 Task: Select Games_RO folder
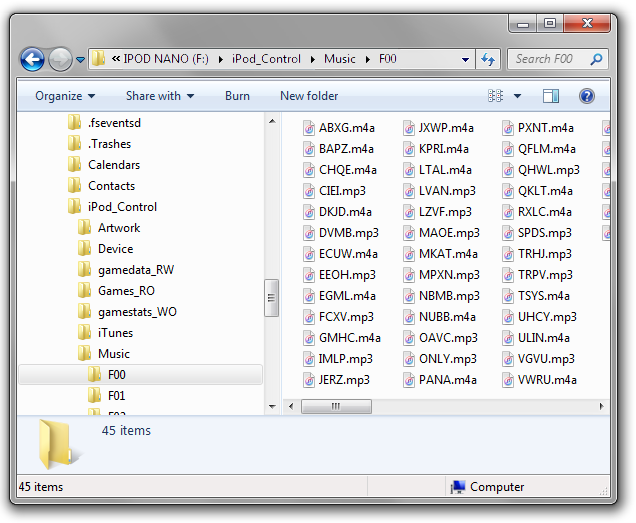click(x=116, y=291)
